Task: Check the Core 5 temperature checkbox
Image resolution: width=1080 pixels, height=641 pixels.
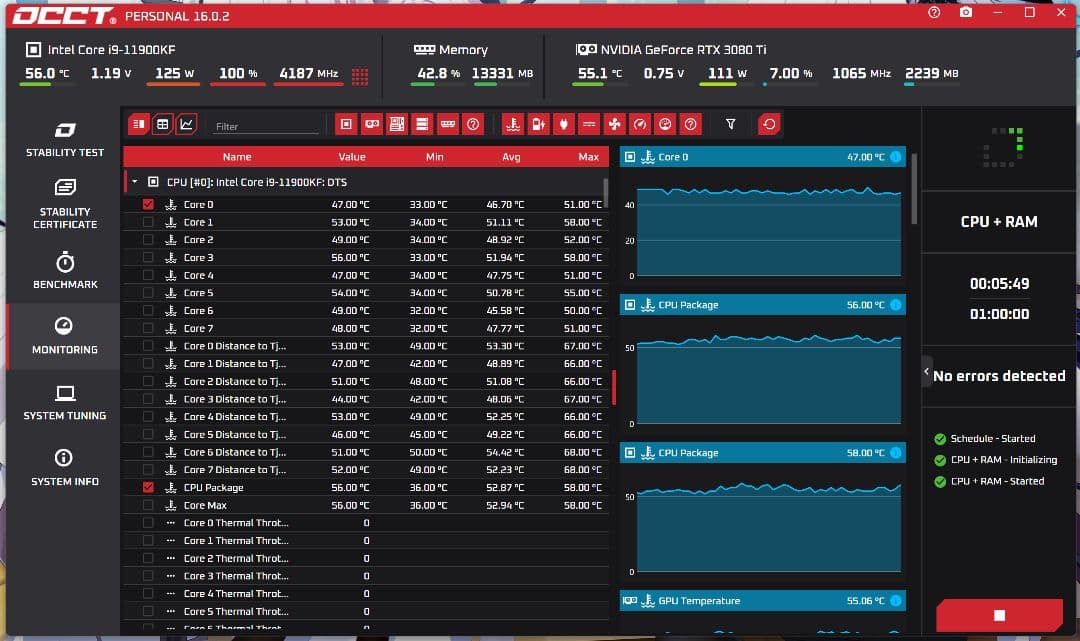Action: click(148, 293)
